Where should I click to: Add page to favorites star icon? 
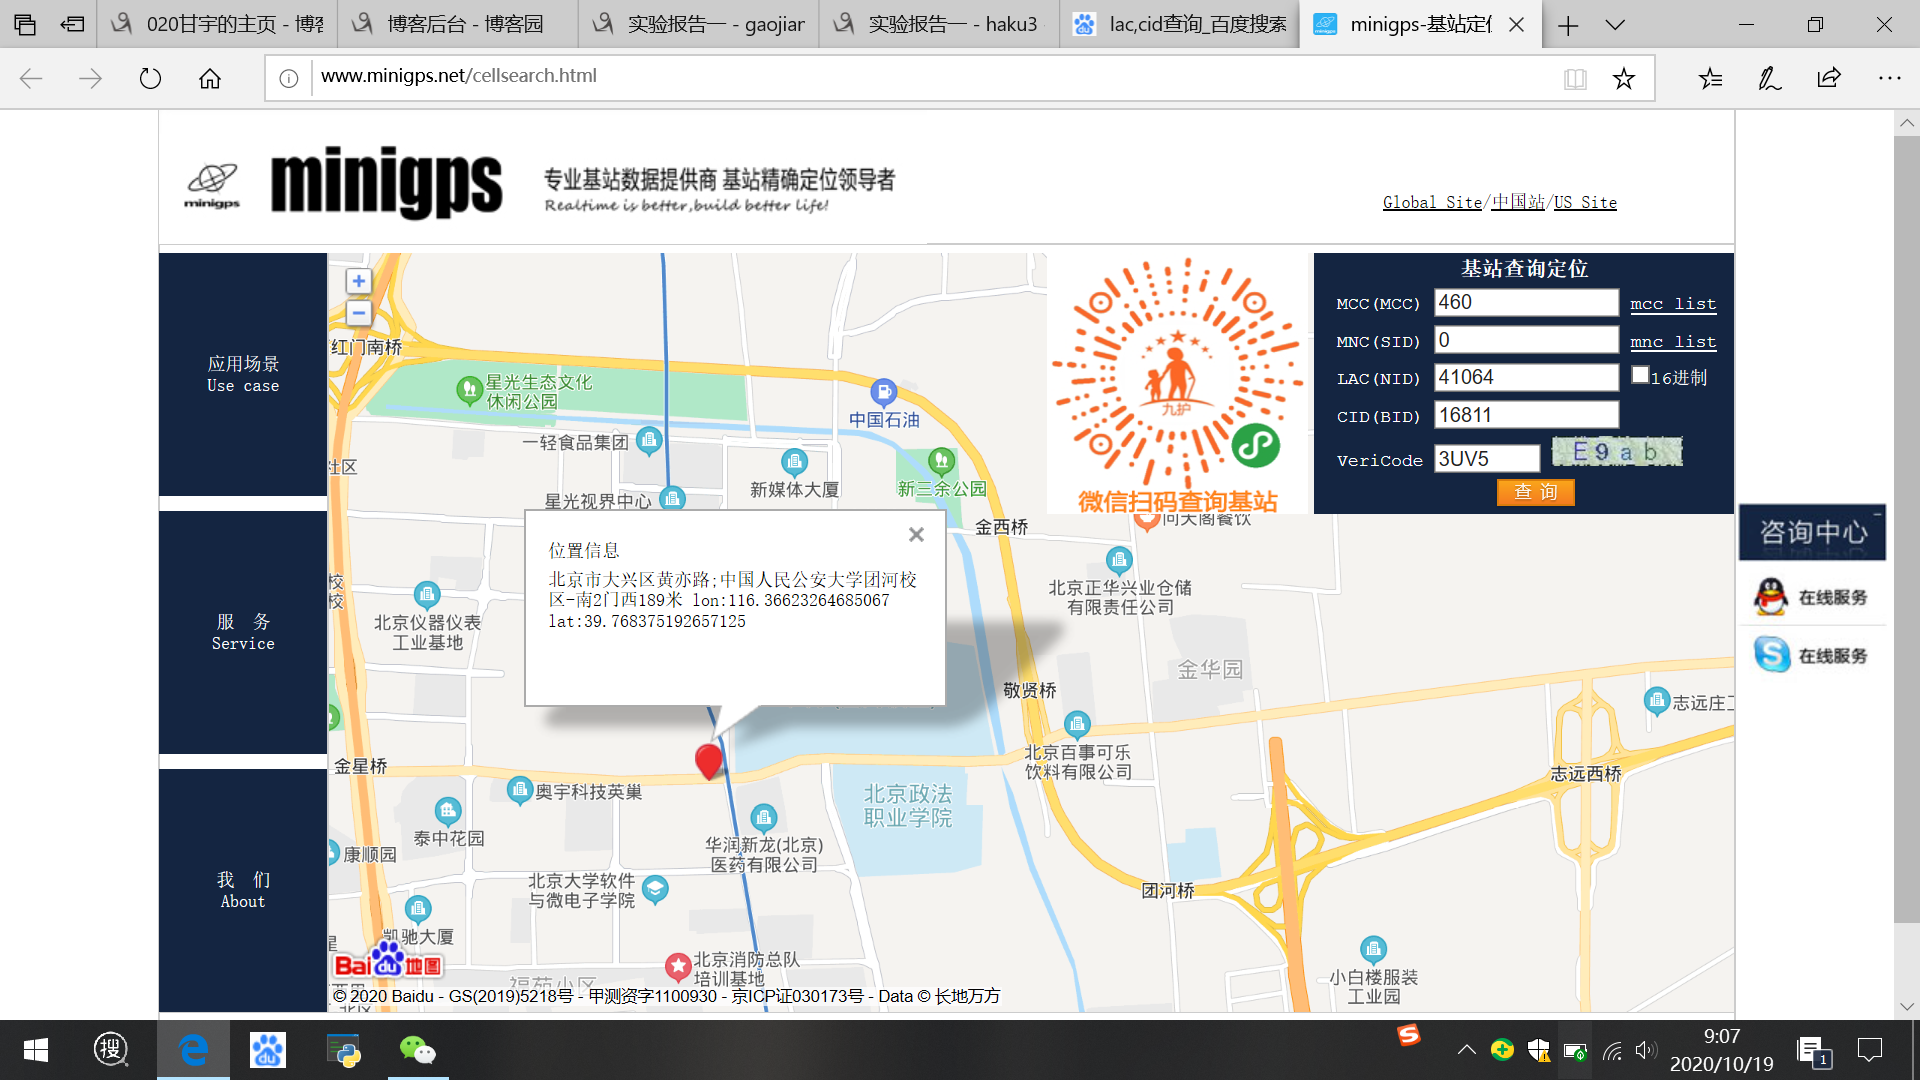click(1624, 79)
